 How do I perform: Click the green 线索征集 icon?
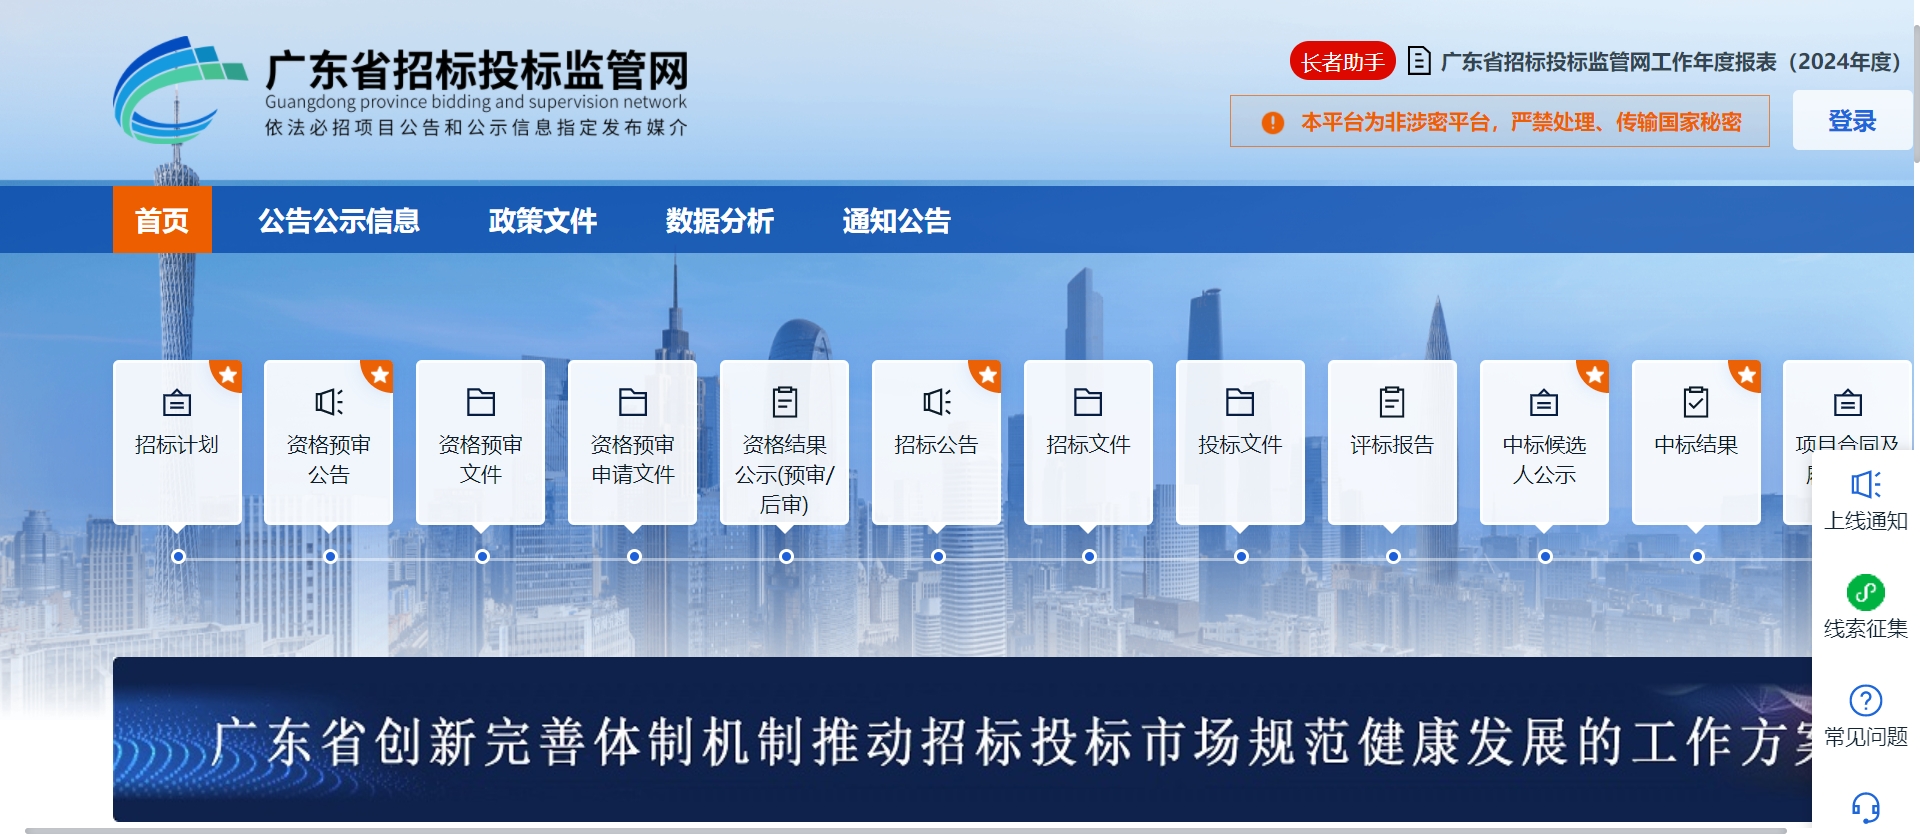tap(1865, 593)
